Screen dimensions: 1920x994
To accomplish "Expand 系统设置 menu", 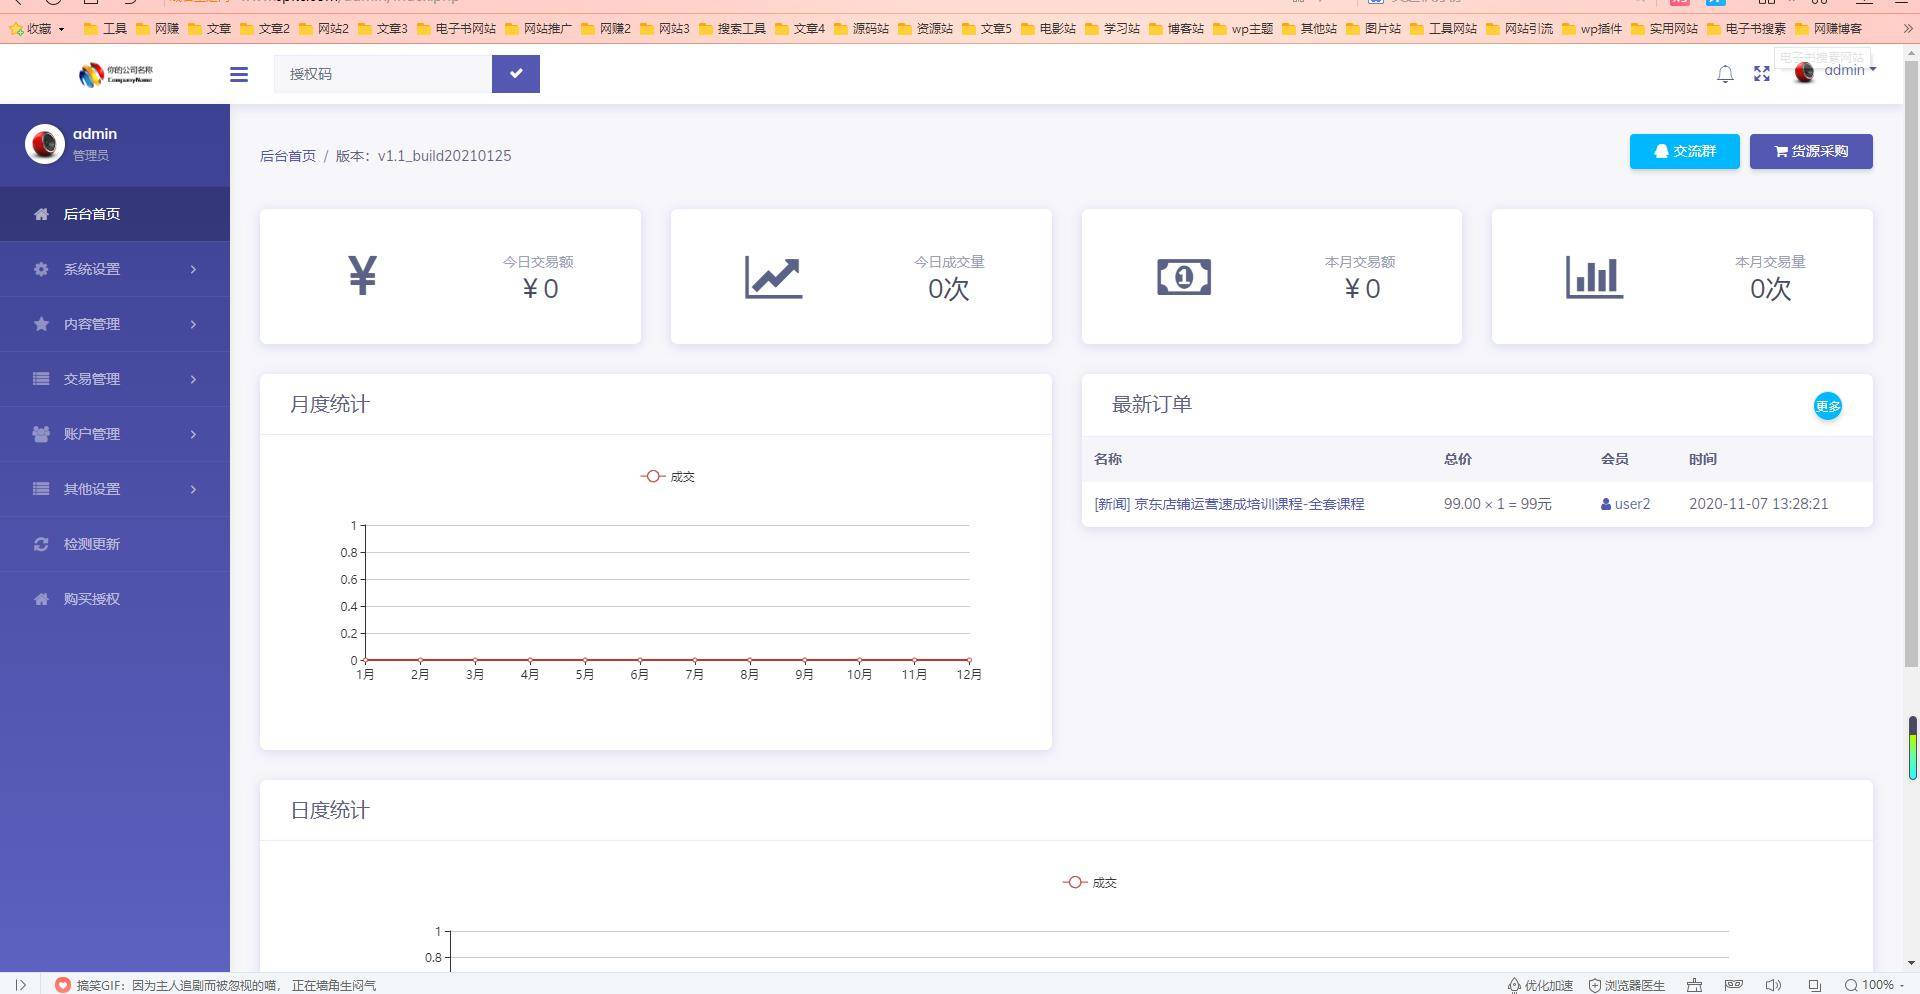I will click(115, 269).
